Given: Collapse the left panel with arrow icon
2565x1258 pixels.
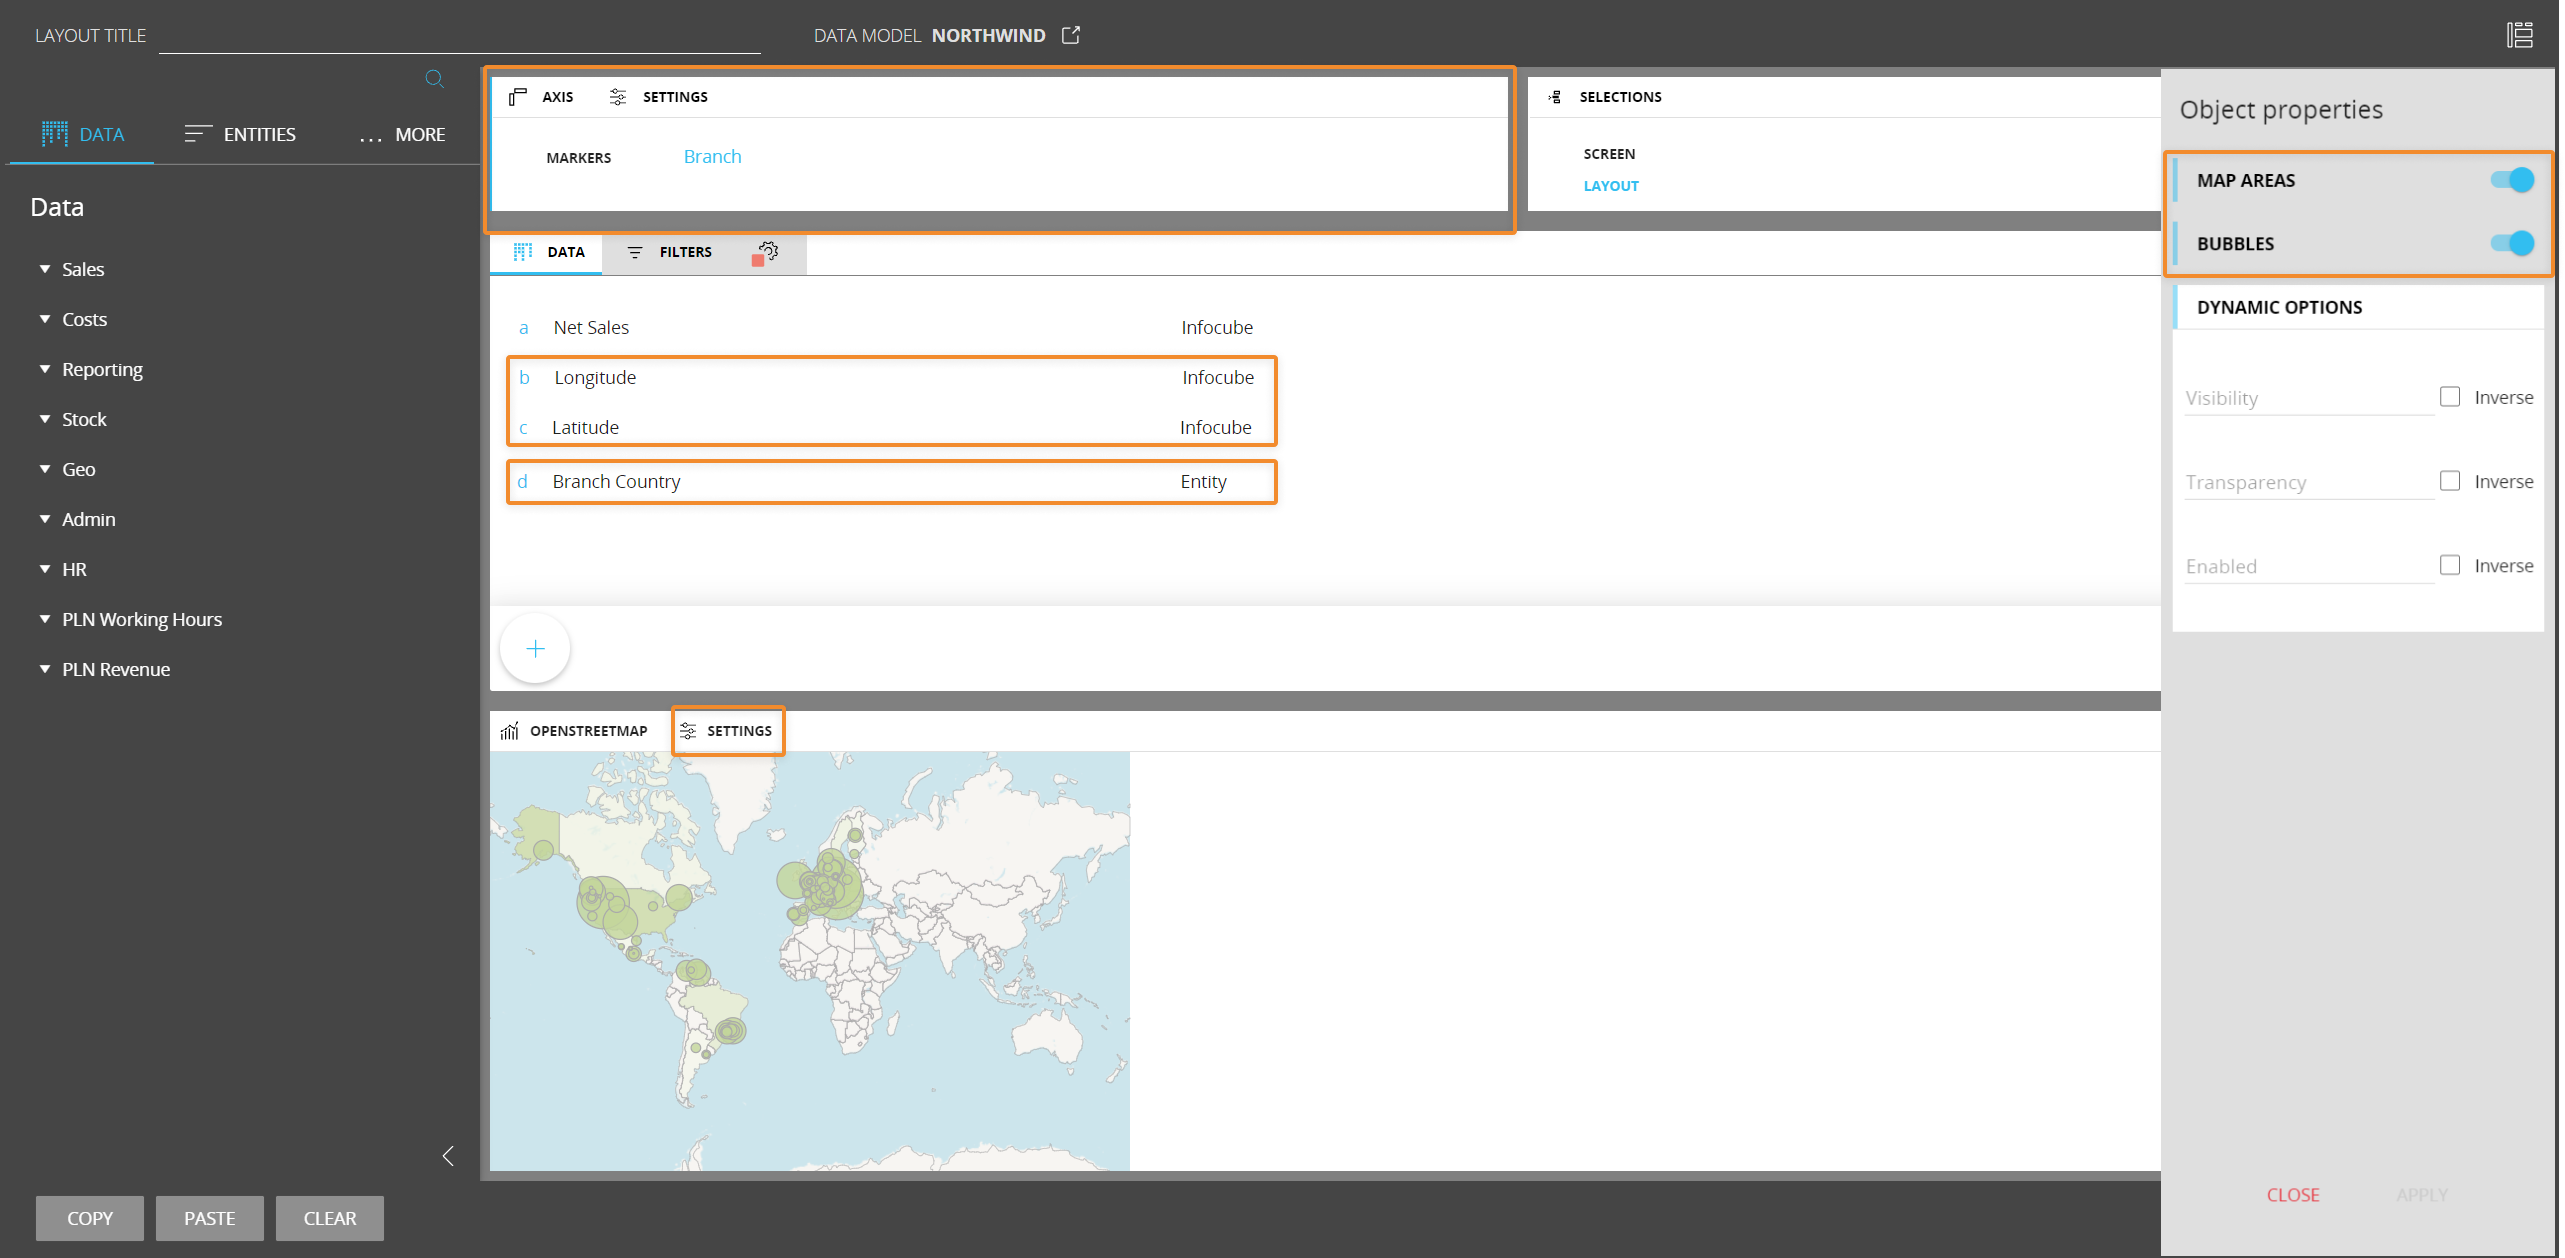Looking at the screenshot, I should click(x=448, y=1156).
